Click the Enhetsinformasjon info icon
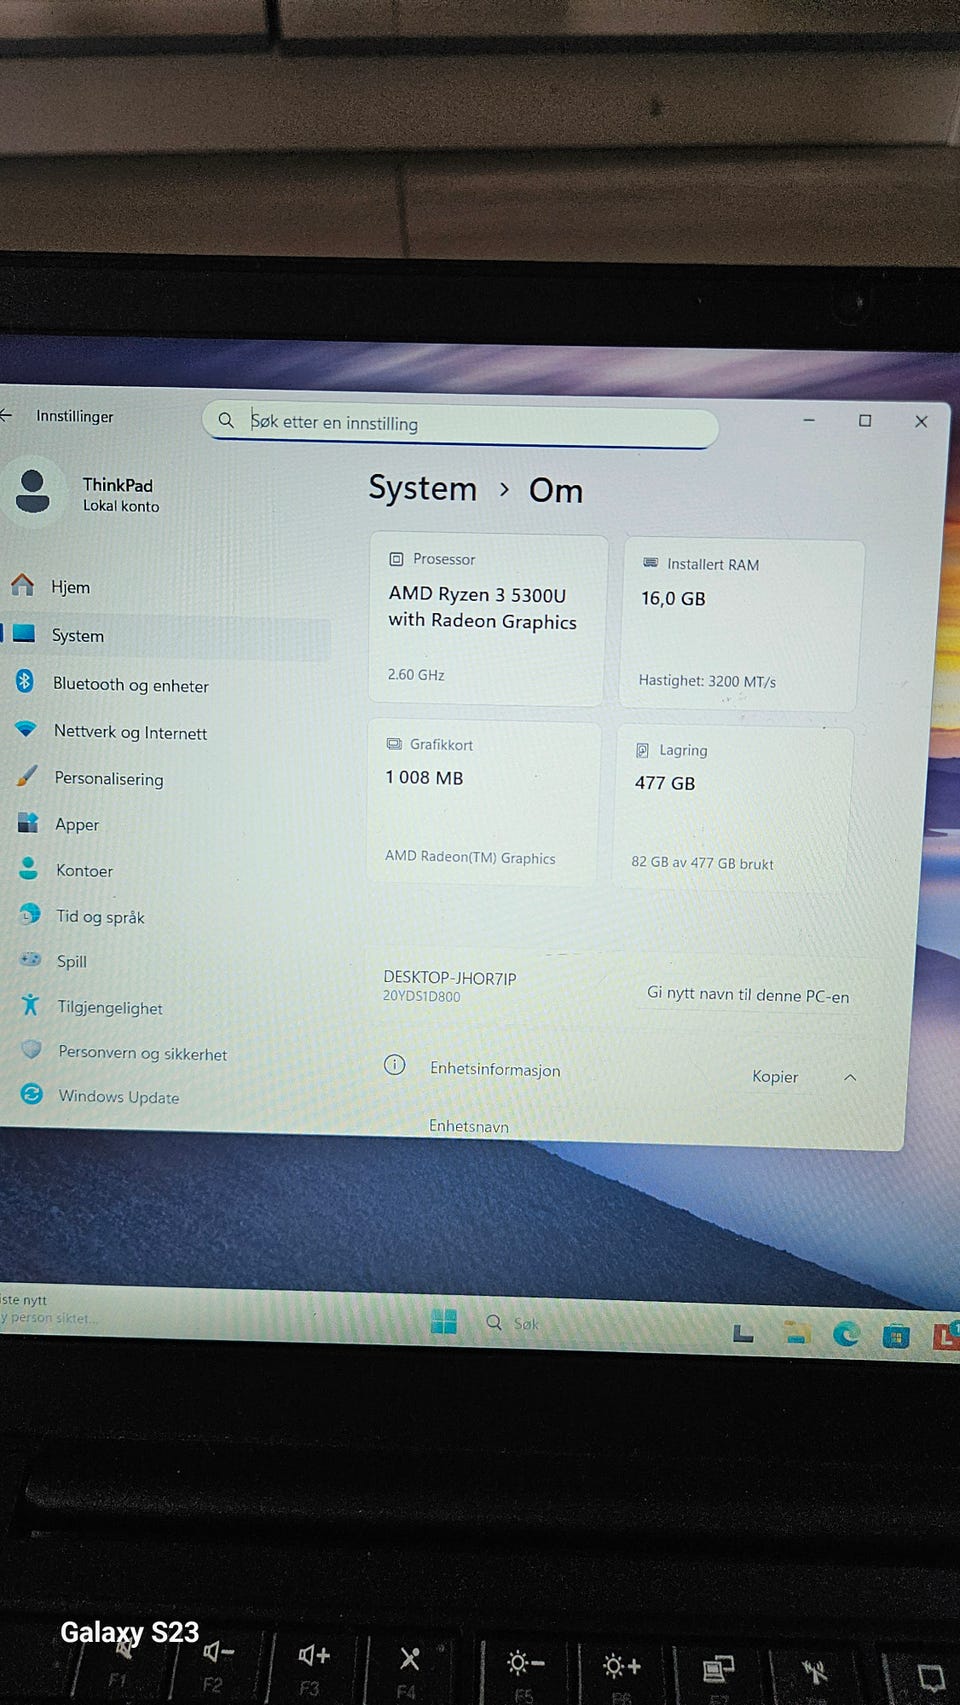The image size is (960, 1705). (x=395, y=1064)
